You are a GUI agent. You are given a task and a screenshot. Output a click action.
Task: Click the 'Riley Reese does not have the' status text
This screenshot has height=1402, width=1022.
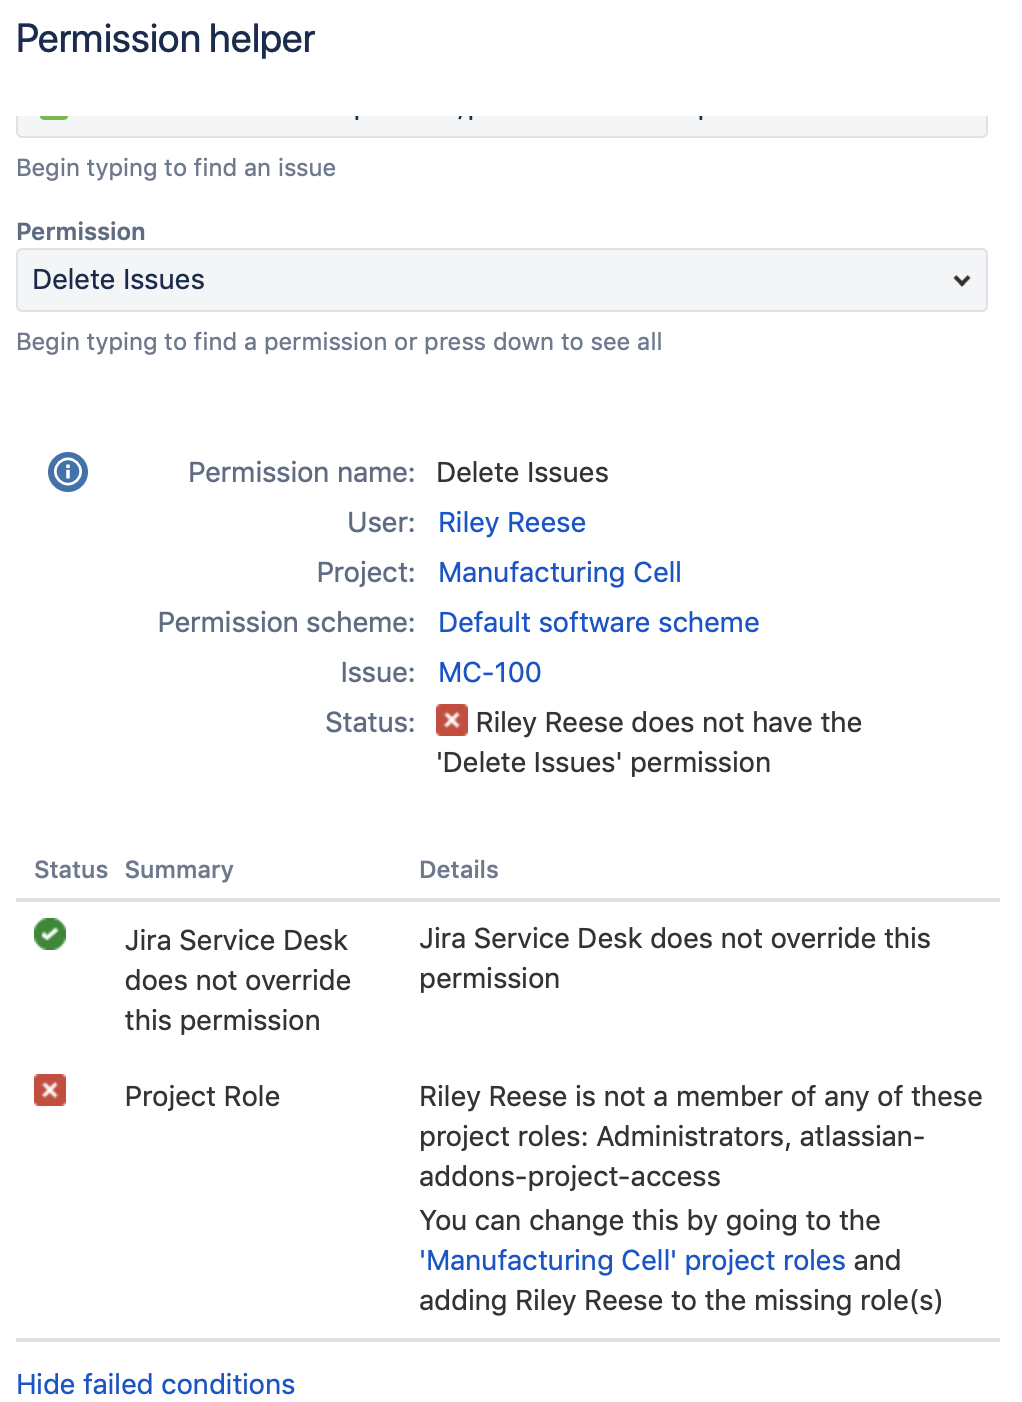tap(650, 742)
